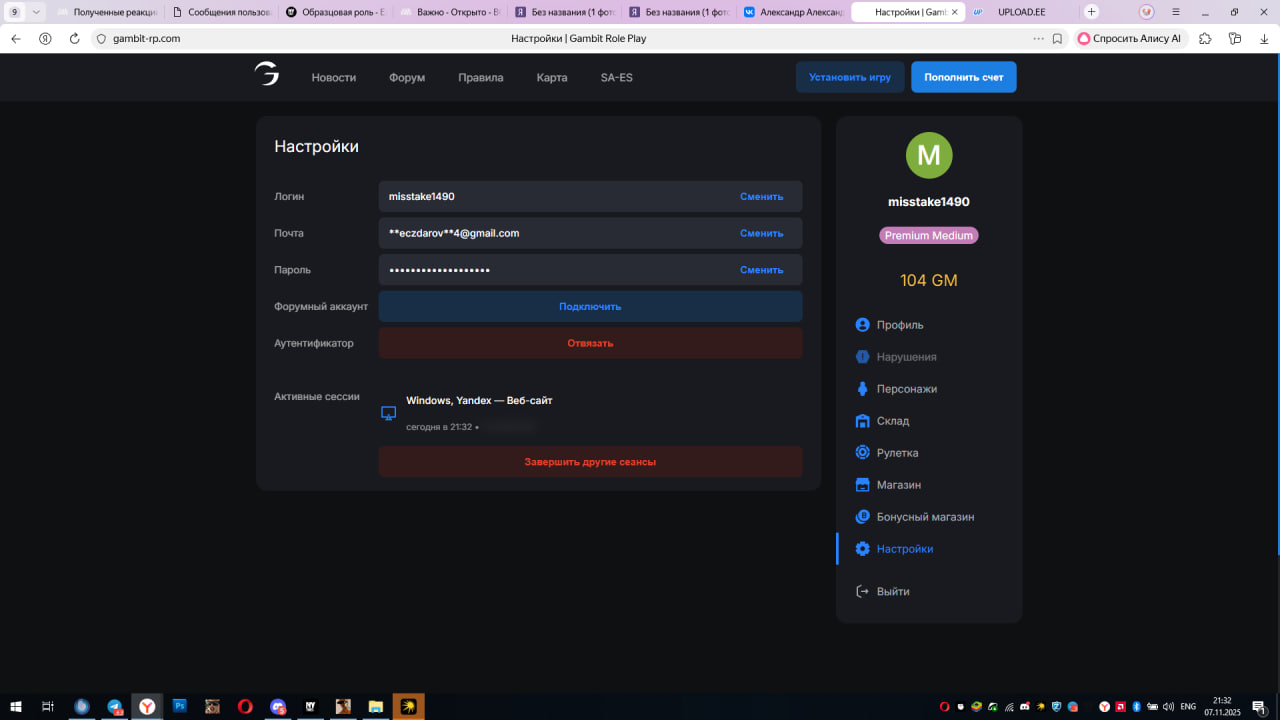1280x720 pixels.
Task: Click Сменить next to Пароль
Action: click(x=761, y=270)
